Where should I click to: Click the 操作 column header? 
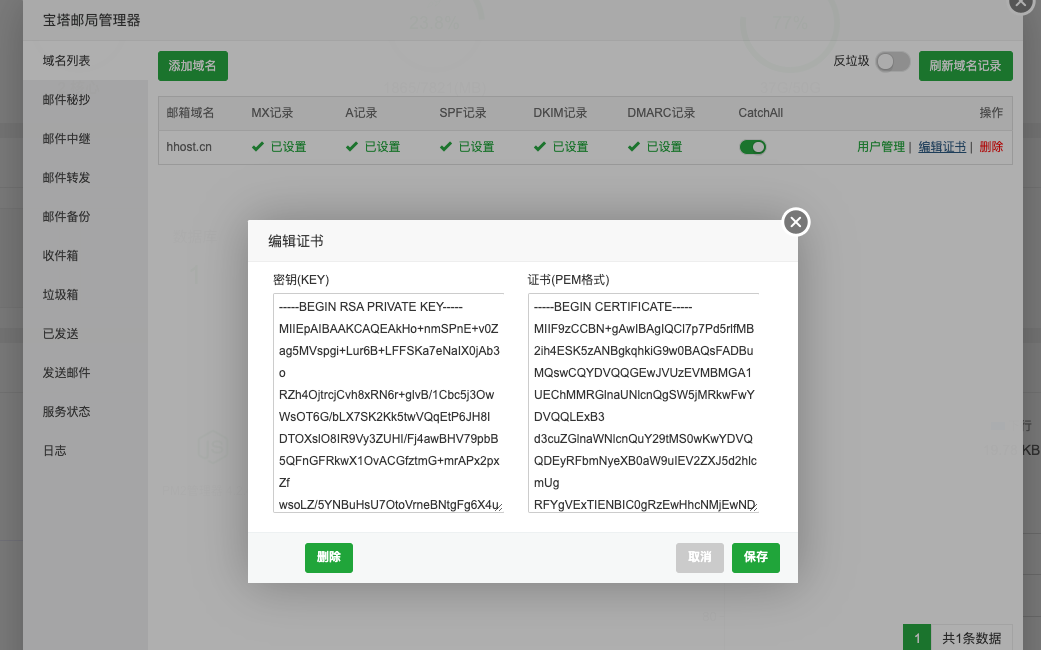pyautogui.click(x=991, y=113)
